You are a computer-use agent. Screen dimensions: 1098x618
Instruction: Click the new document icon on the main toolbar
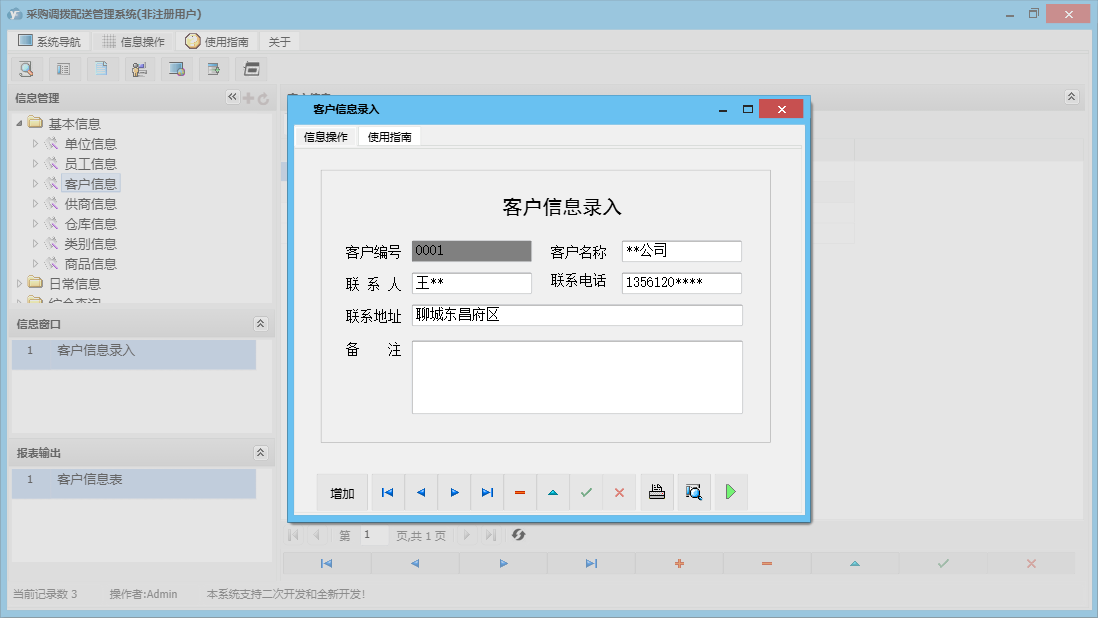[x=101, y=68]
